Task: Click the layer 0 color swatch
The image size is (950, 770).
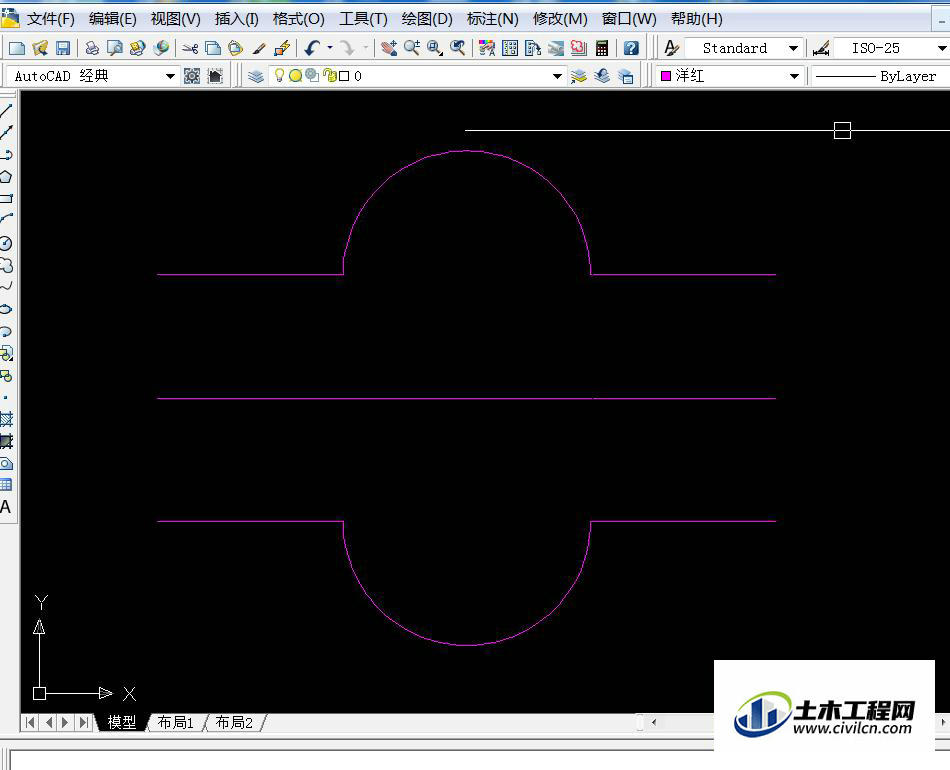Action: (344, 76)
